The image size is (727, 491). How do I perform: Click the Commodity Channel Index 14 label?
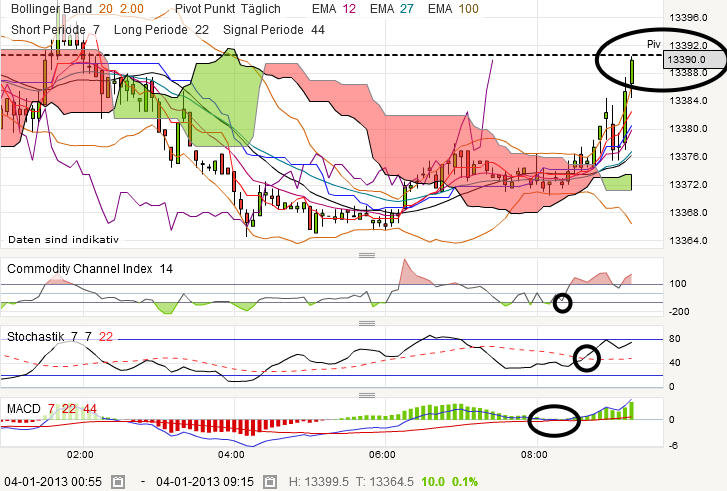[x=89, y=269]
